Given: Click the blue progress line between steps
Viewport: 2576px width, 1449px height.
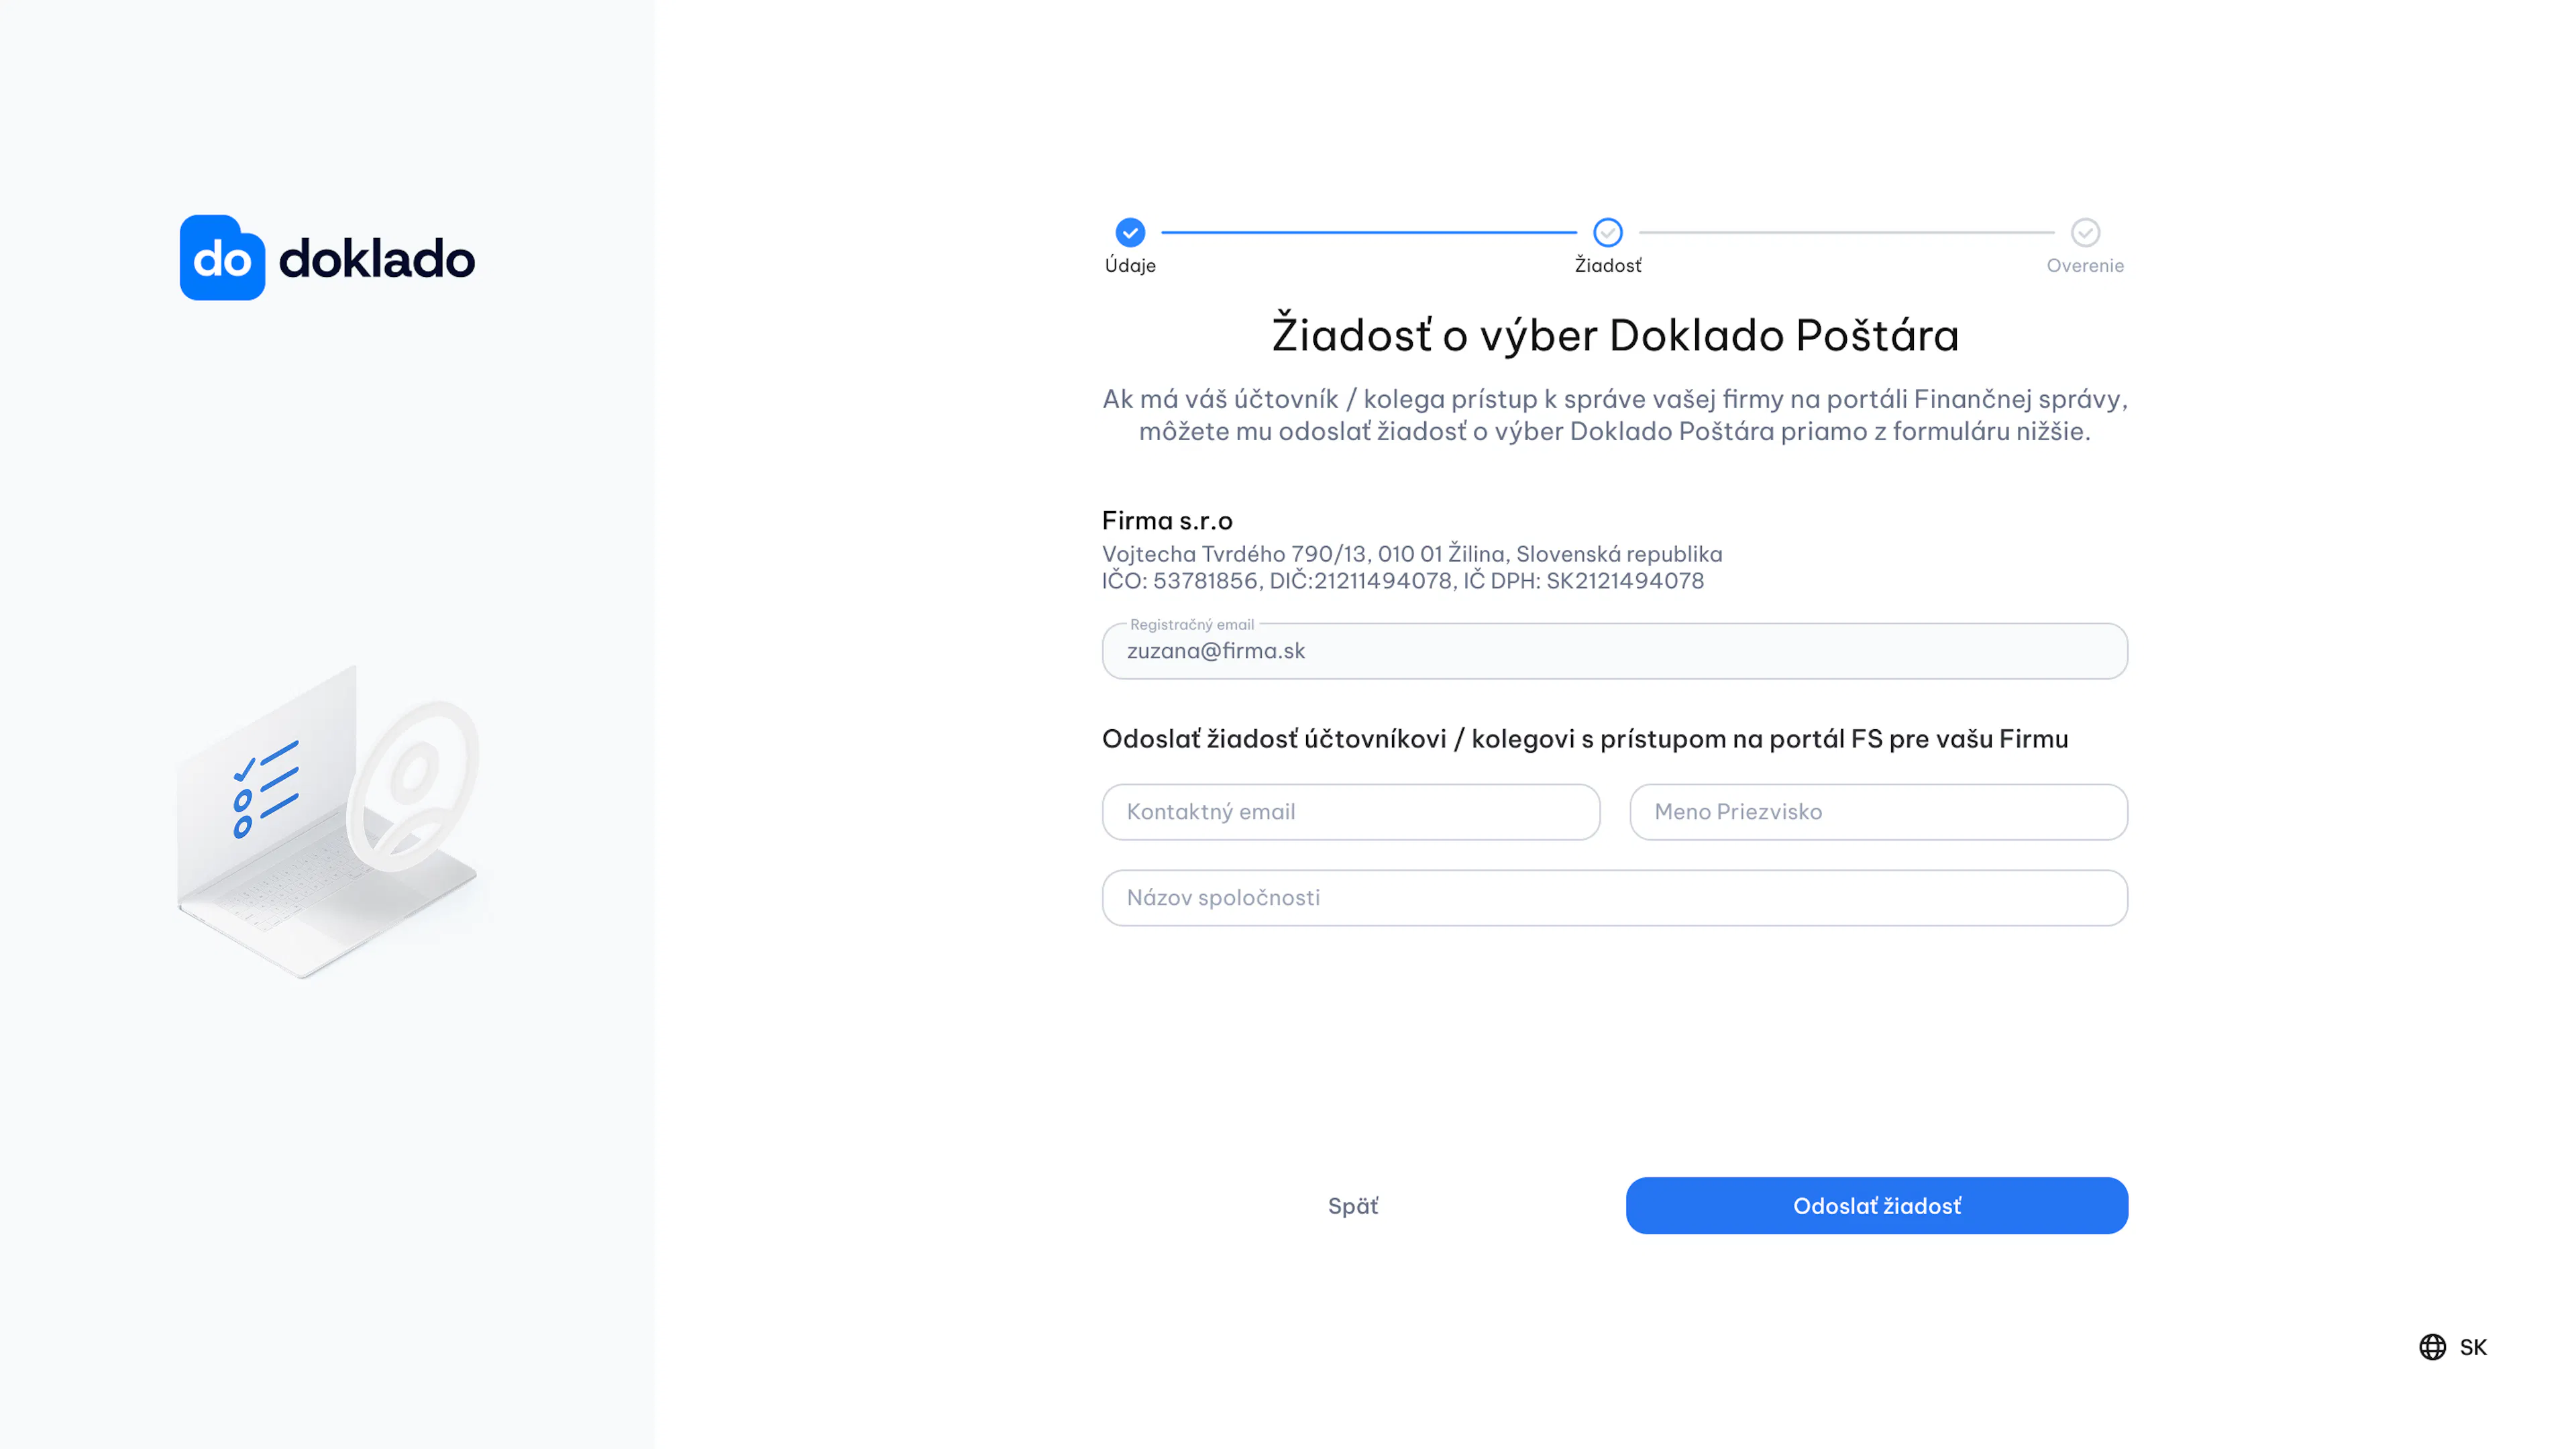Looking at the screenshot, I should (1369, 232).
